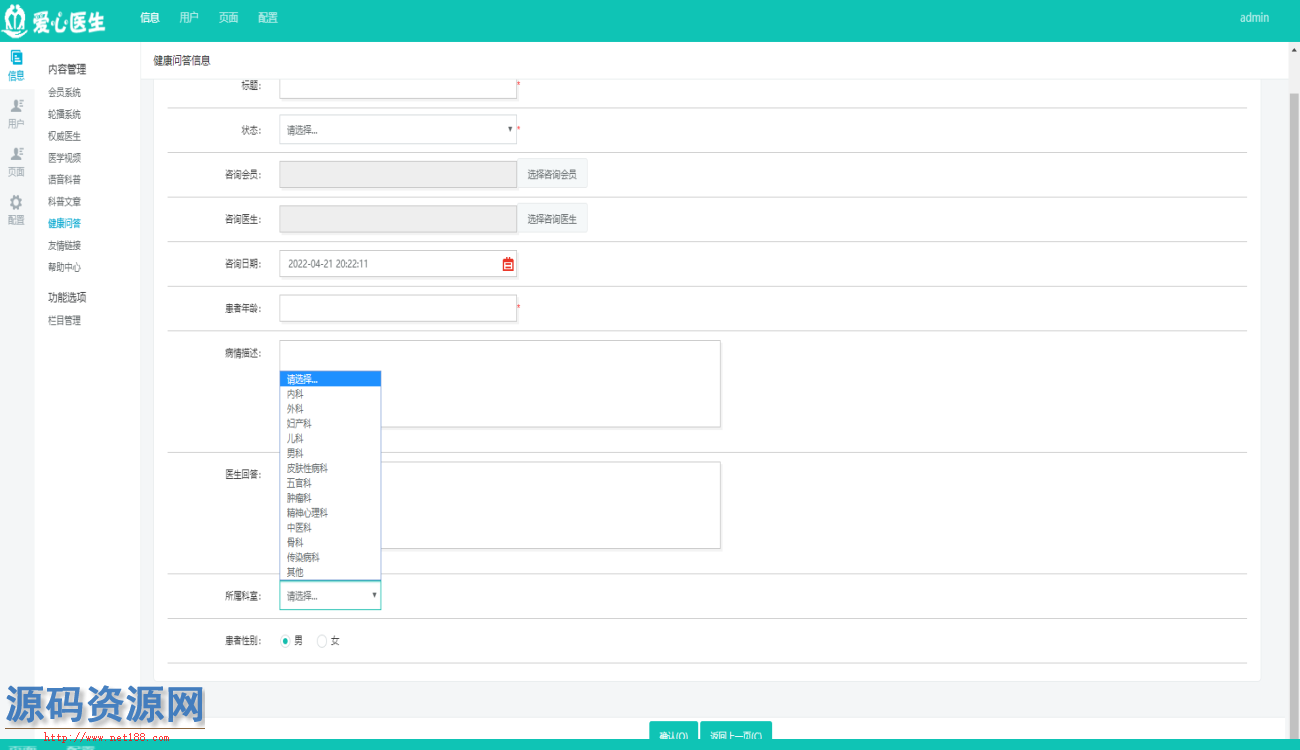Click the 选择咨询医生 button
This screenshot has height=750, width=1300.
coord(552,219)
